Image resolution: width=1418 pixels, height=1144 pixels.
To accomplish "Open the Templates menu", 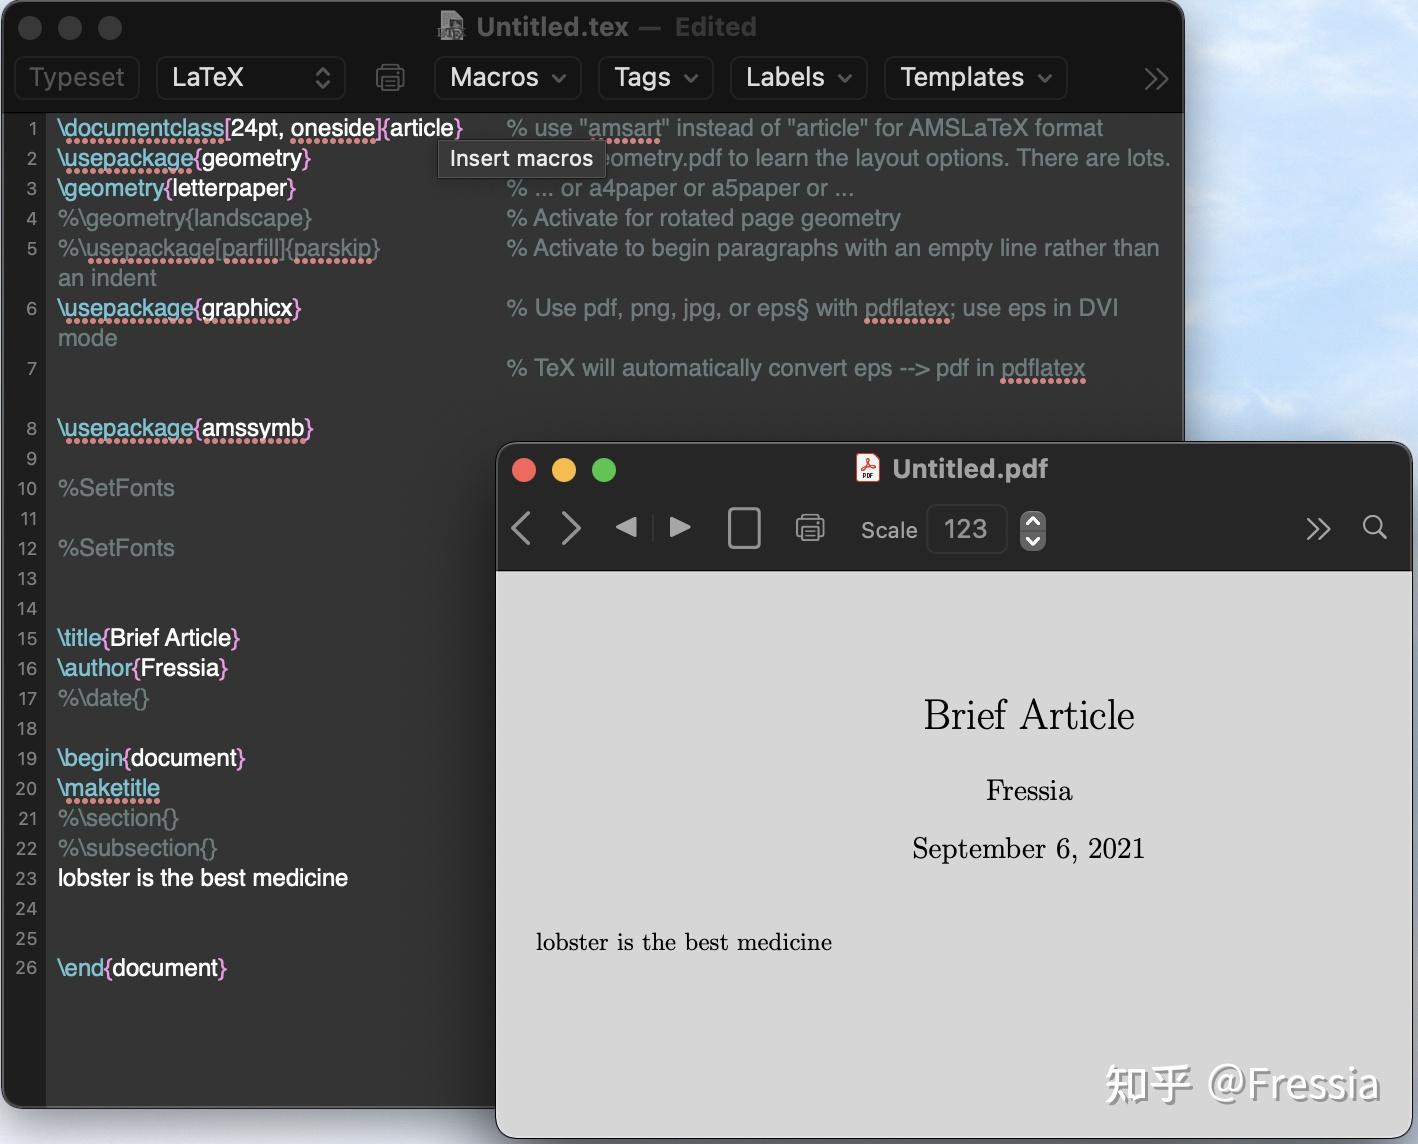I will (973, 77).
